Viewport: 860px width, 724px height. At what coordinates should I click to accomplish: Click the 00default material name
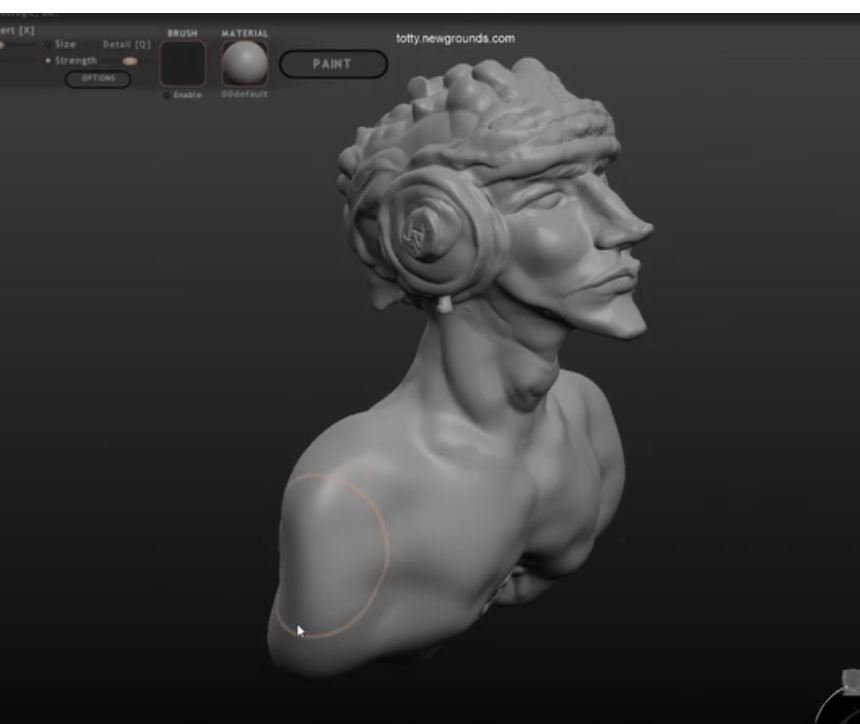[x=245, y=94]
